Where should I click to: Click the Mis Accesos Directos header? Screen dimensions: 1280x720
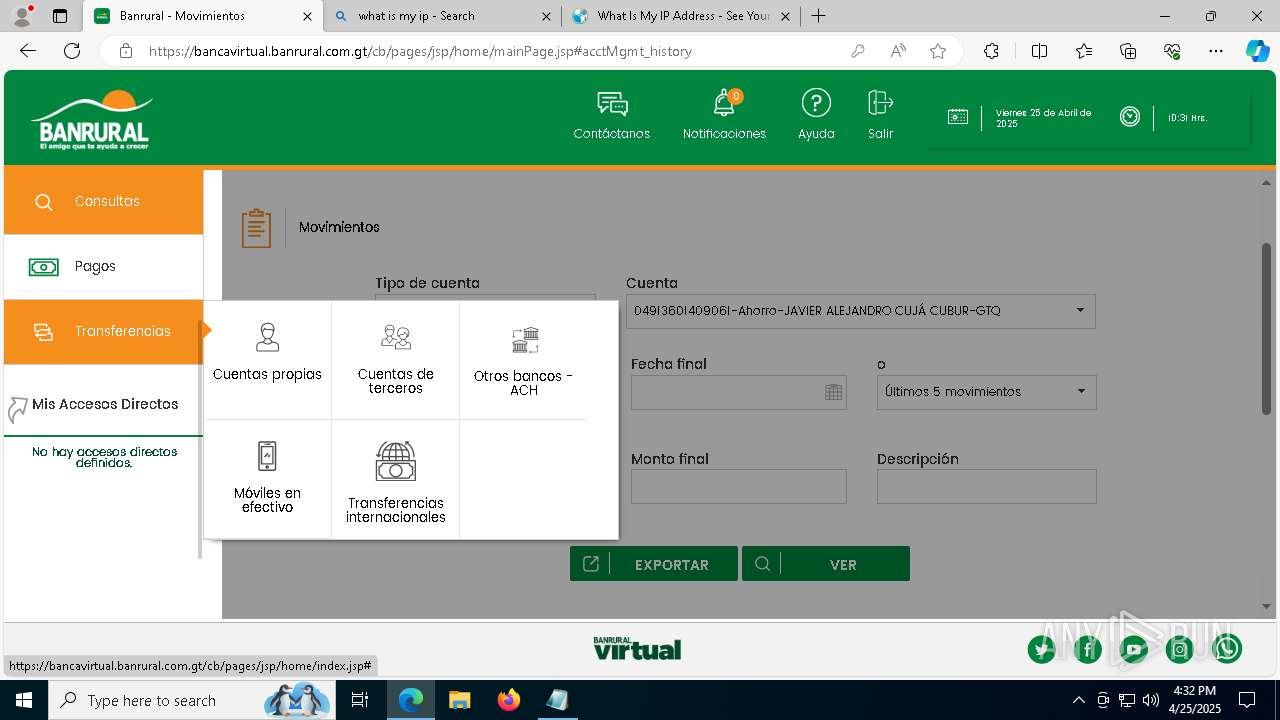click(x=105, y=404)
